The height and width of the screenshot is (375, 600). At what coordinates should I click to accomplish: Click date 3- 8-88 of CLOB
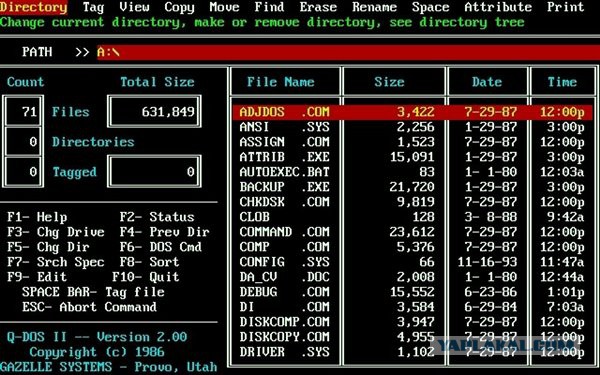click(x=491, y=217)
